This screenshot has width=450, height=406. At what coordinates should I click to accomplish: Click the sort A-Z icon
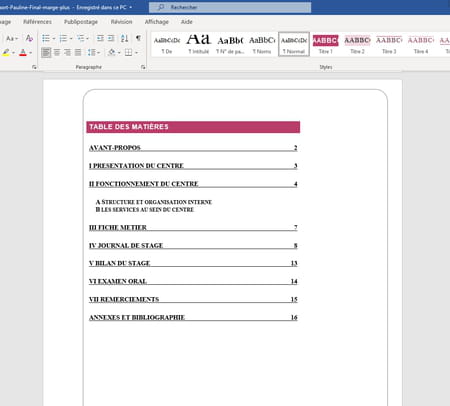click(124, 38)
